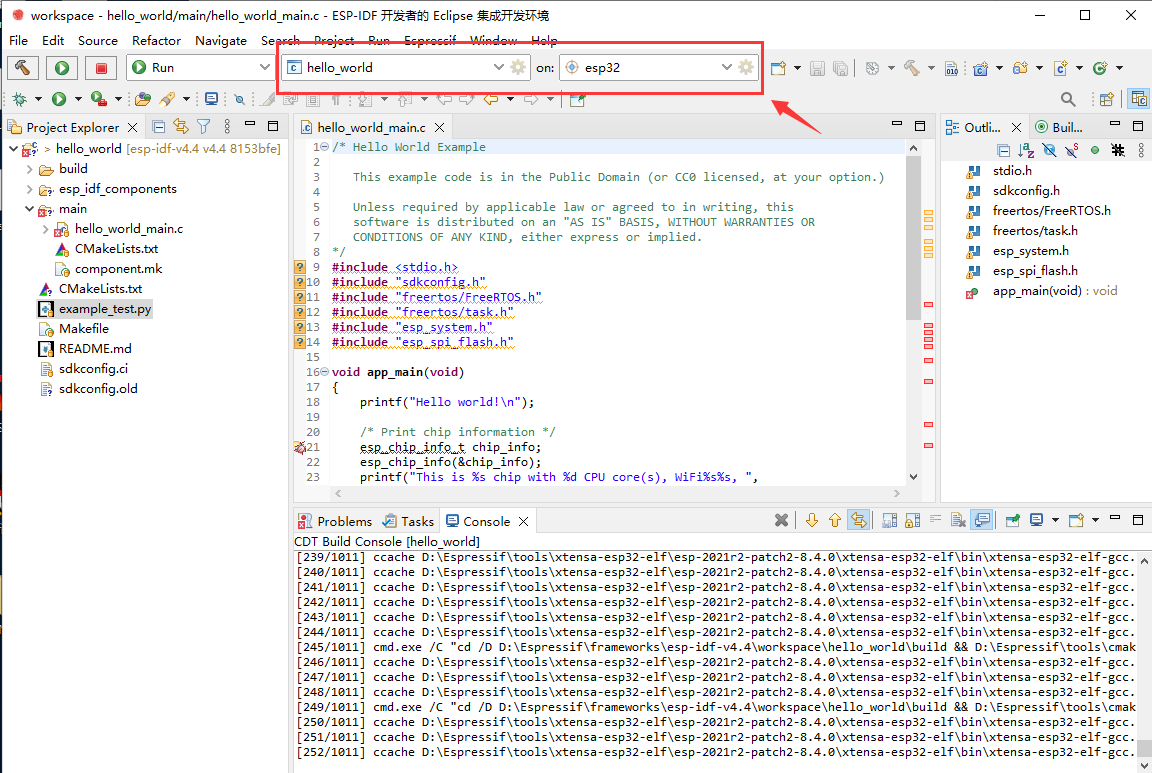Select the C/C++ perspective button
Image resolution: width=1152 pixels, height=773 pixels.
pos(1139,98)
